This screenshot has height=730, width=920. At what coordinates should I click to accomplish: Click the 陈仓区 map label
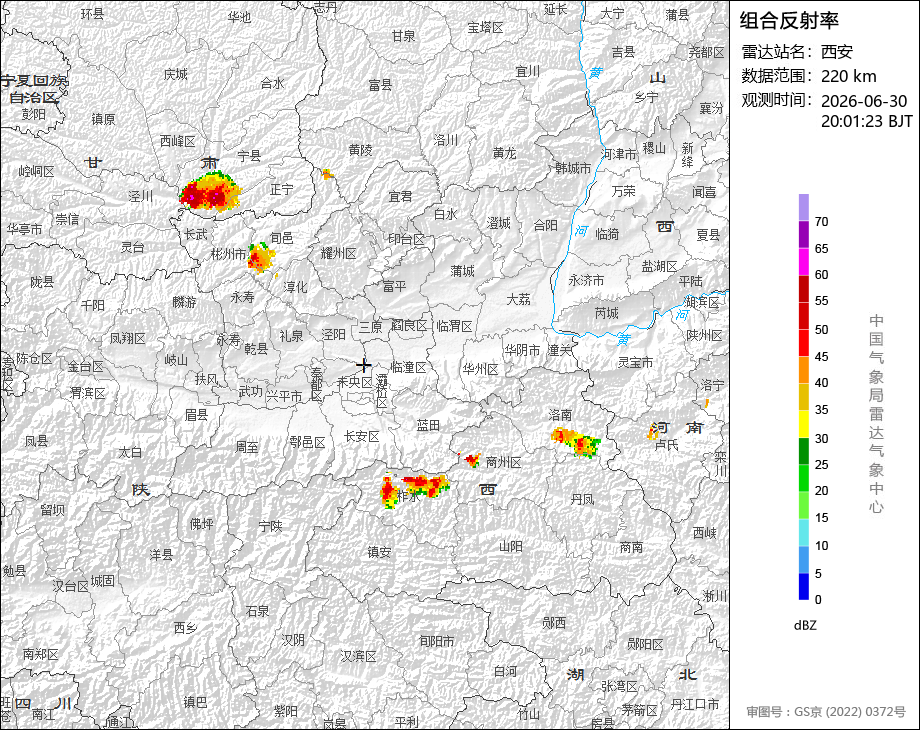(34, 358)
